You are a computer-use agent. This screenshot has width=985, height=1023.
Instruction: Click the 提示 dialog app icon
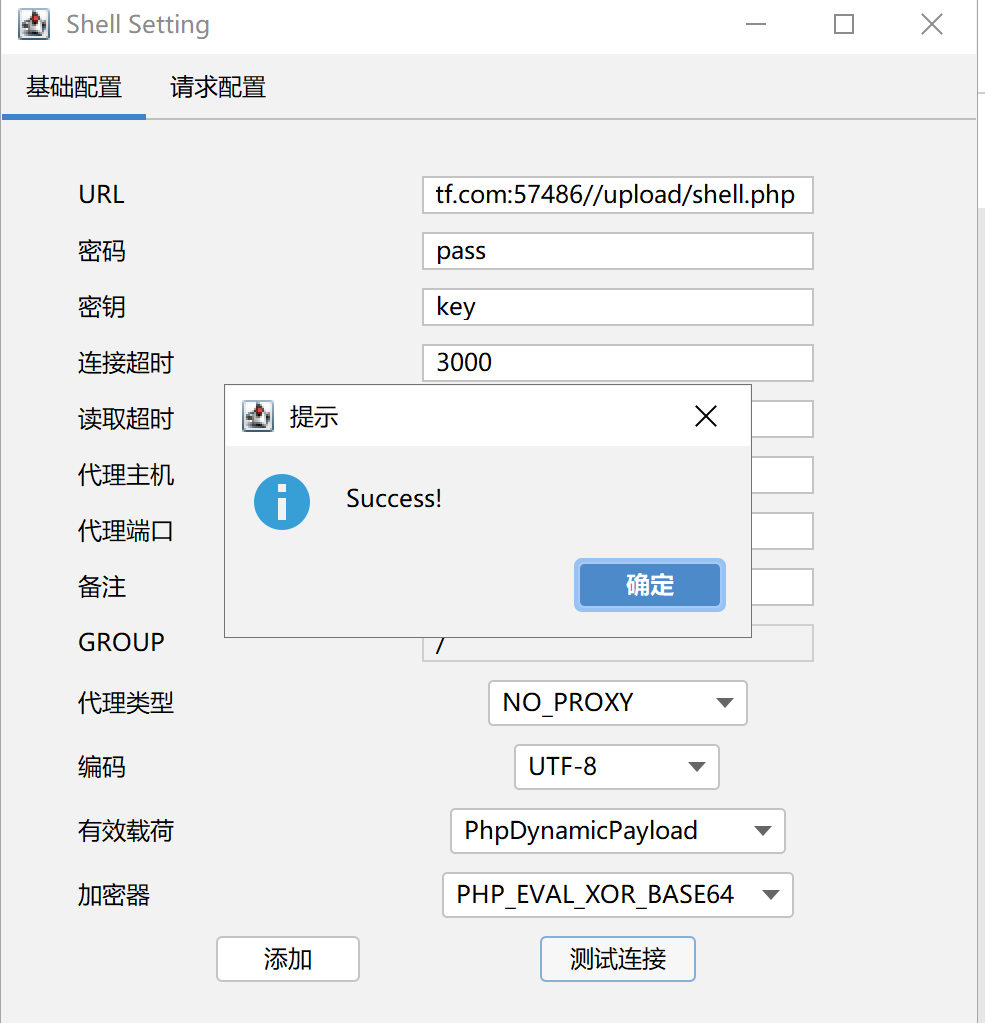258,416
